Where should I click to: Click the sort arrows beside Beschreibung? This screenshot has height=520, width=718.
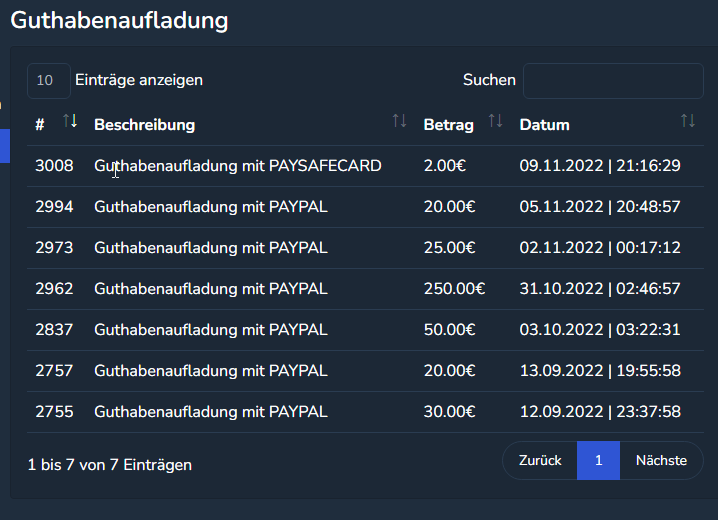tap(399, 121)
